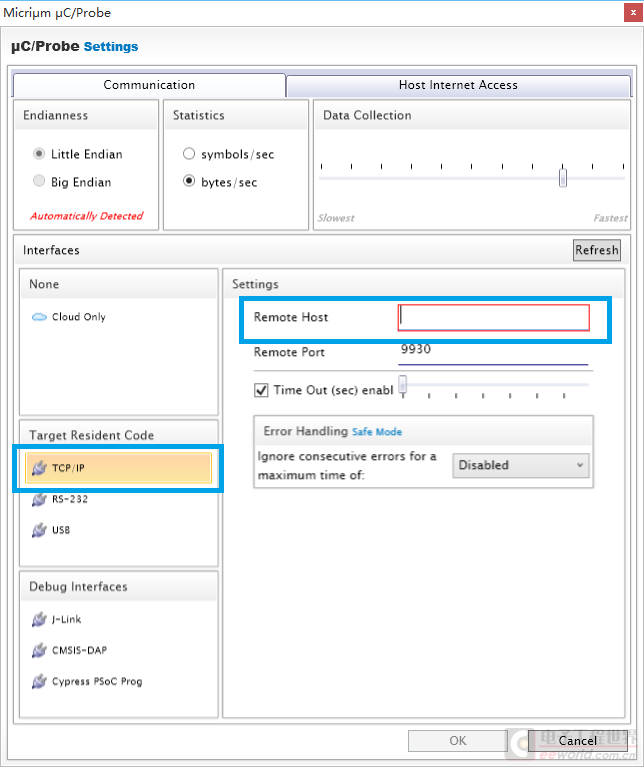Click the USB plug icon
The image size is (644, 767).
click(39, 530)
